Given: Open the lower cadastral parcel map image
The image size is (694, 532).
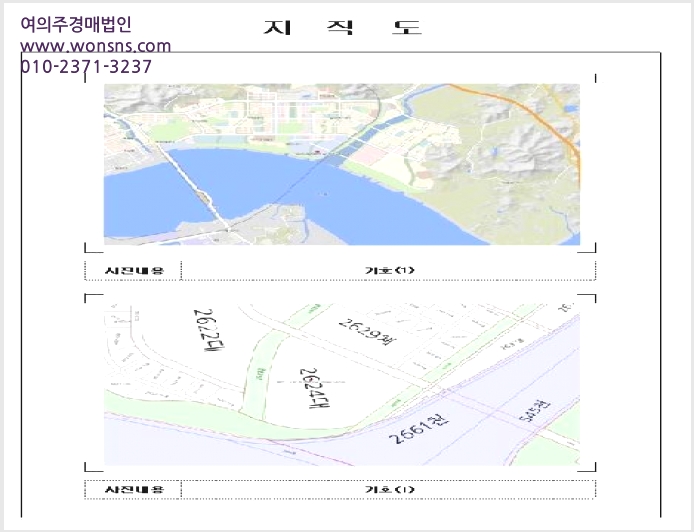Looking at the screenshot, I should click(x=342, y=384).
